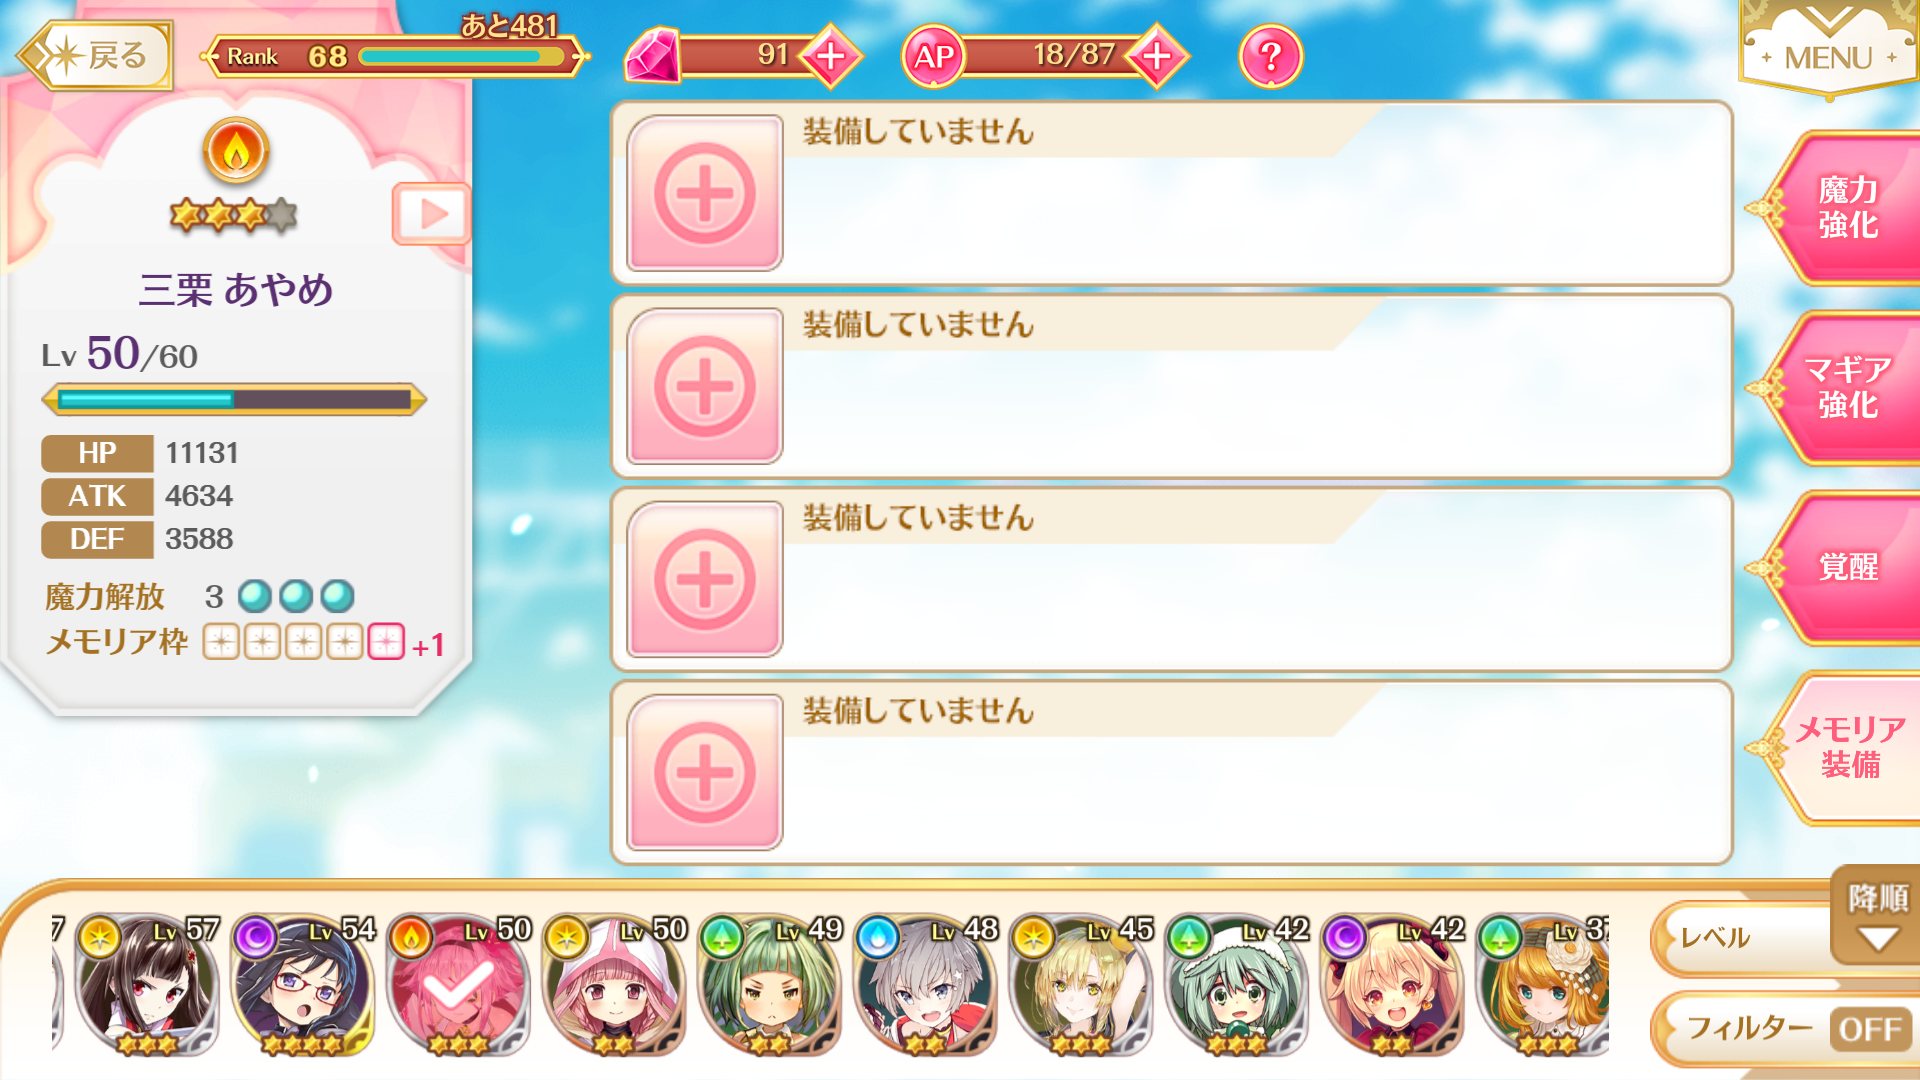Add a memoria in the fourth empty slot
This screenshot has height=1080, width=1920.
[x=704, y=773]
